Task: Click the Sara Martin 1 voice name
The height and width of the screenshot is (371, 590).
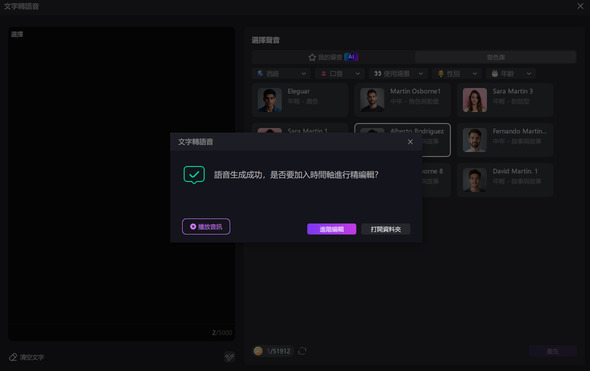Action: tap(307, 130)
